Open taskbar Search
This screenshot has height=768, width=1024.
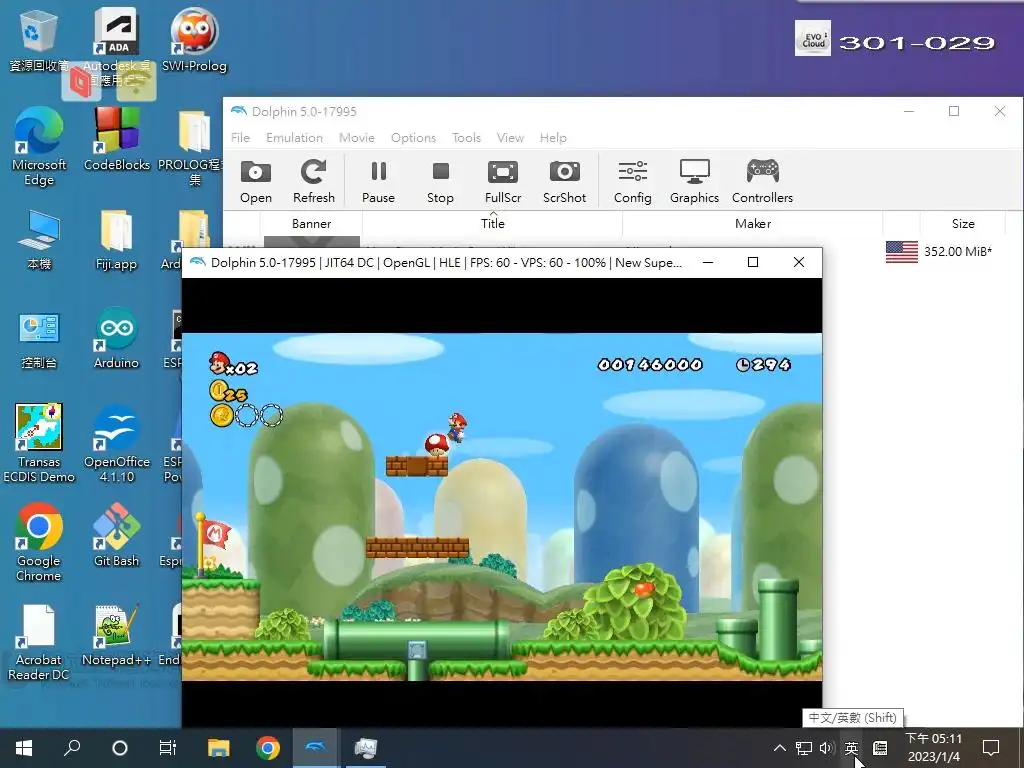click(x=72, y=748)
